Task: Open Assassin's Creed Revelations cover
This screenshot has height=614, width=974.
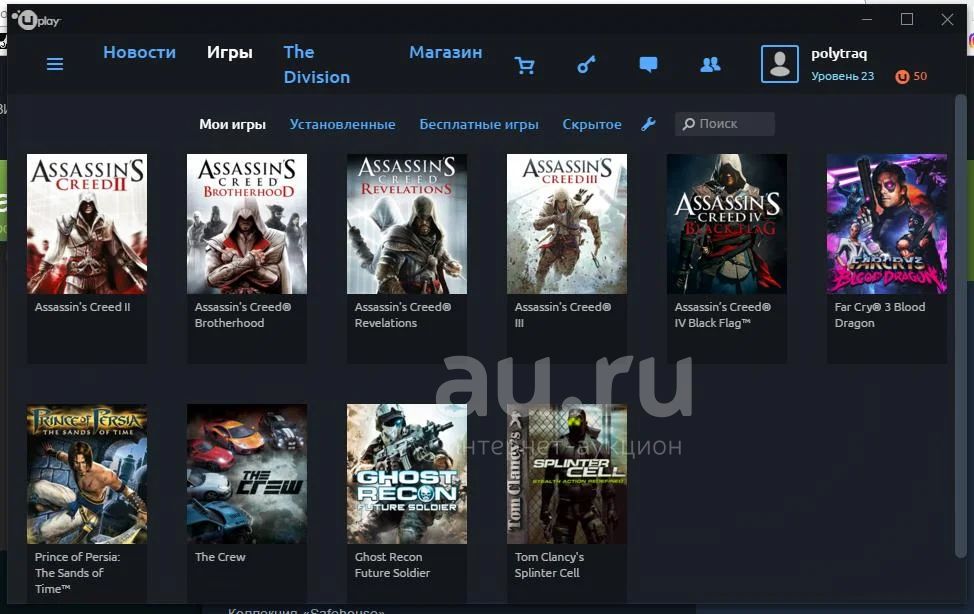Action: point(407,224)
